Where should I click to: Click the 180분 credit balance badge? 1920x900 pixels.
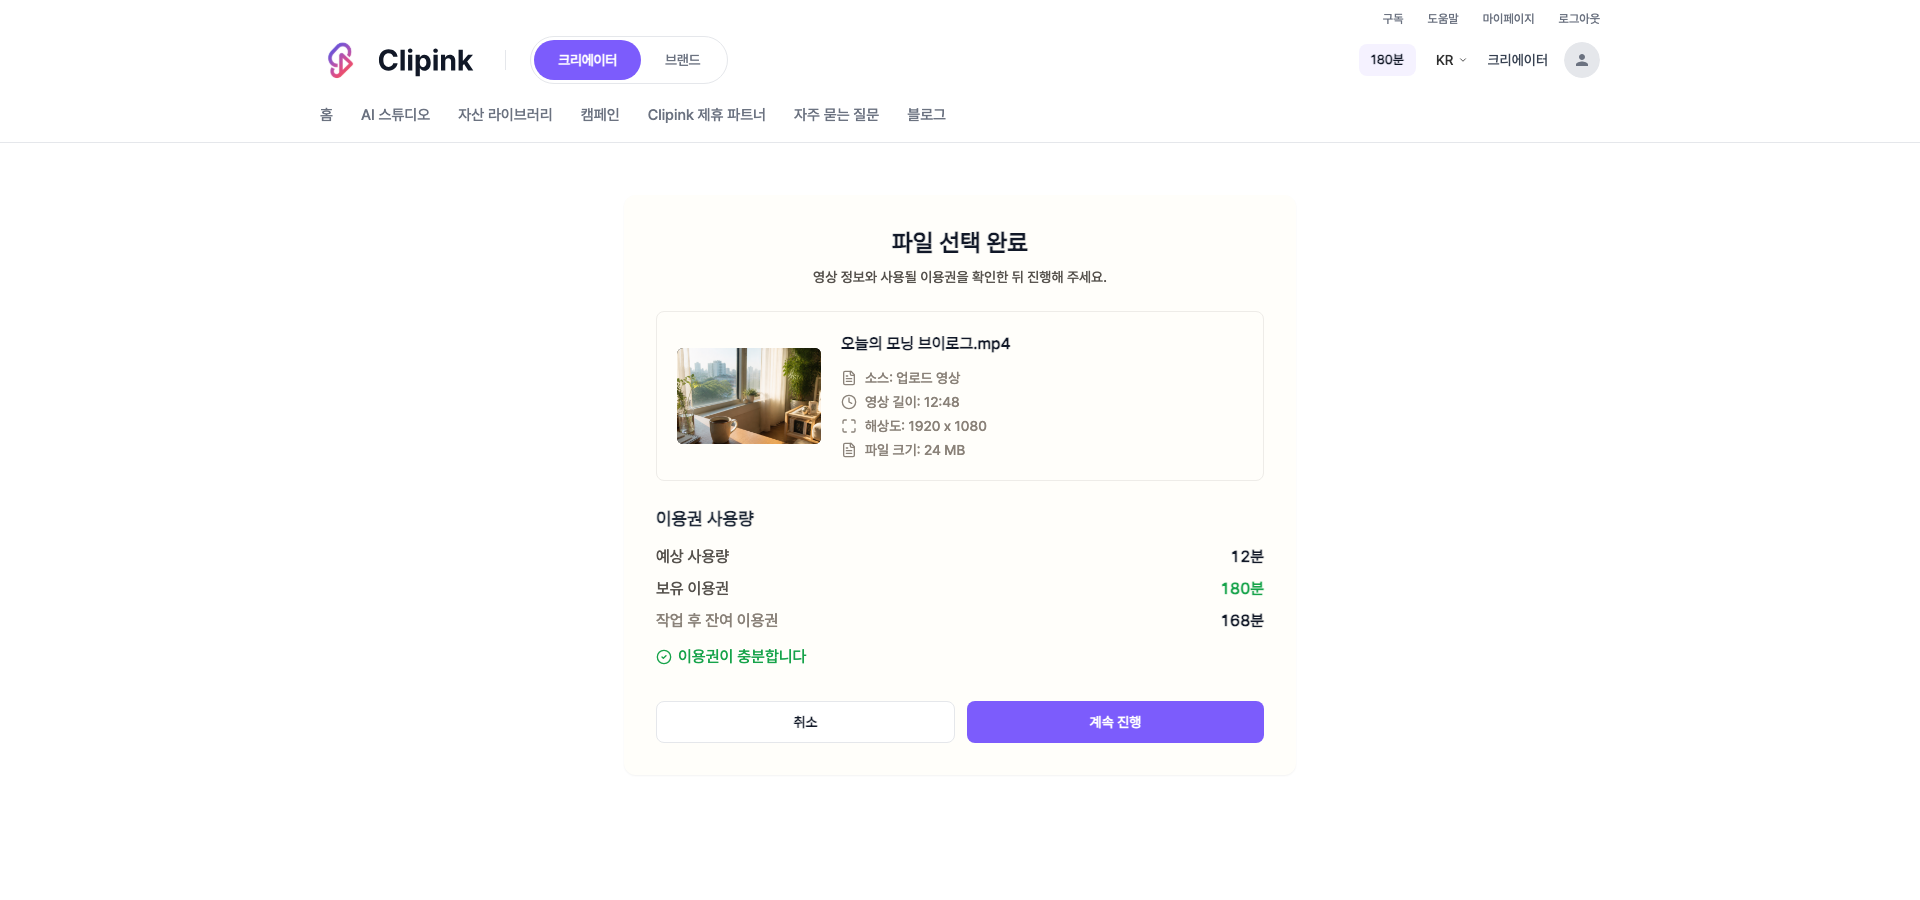click(x=1387, y=60)
